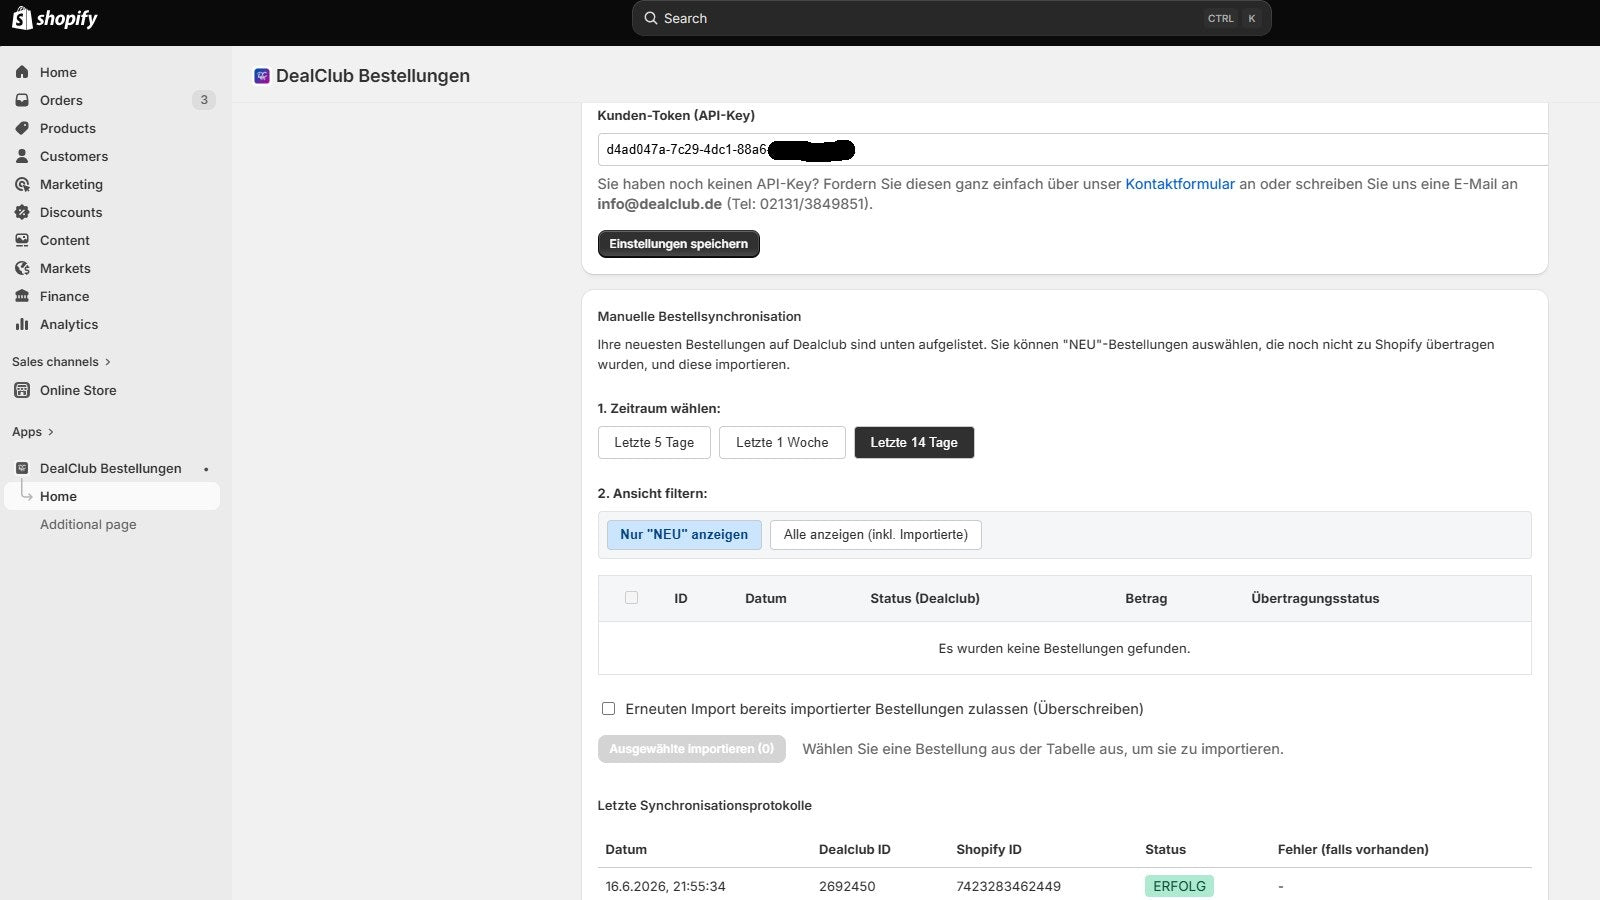
Task: Click the Fehler (falls vorhanden) column header
Action: coord(1353,849)
